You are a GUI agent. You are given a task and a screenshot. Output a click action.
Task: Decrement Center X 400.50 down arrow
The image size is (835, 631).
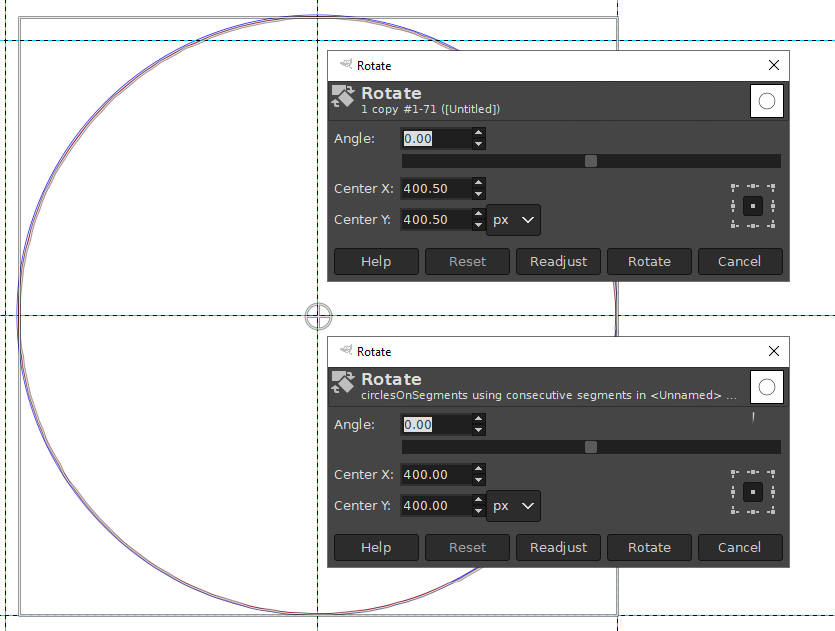[479, 194]
